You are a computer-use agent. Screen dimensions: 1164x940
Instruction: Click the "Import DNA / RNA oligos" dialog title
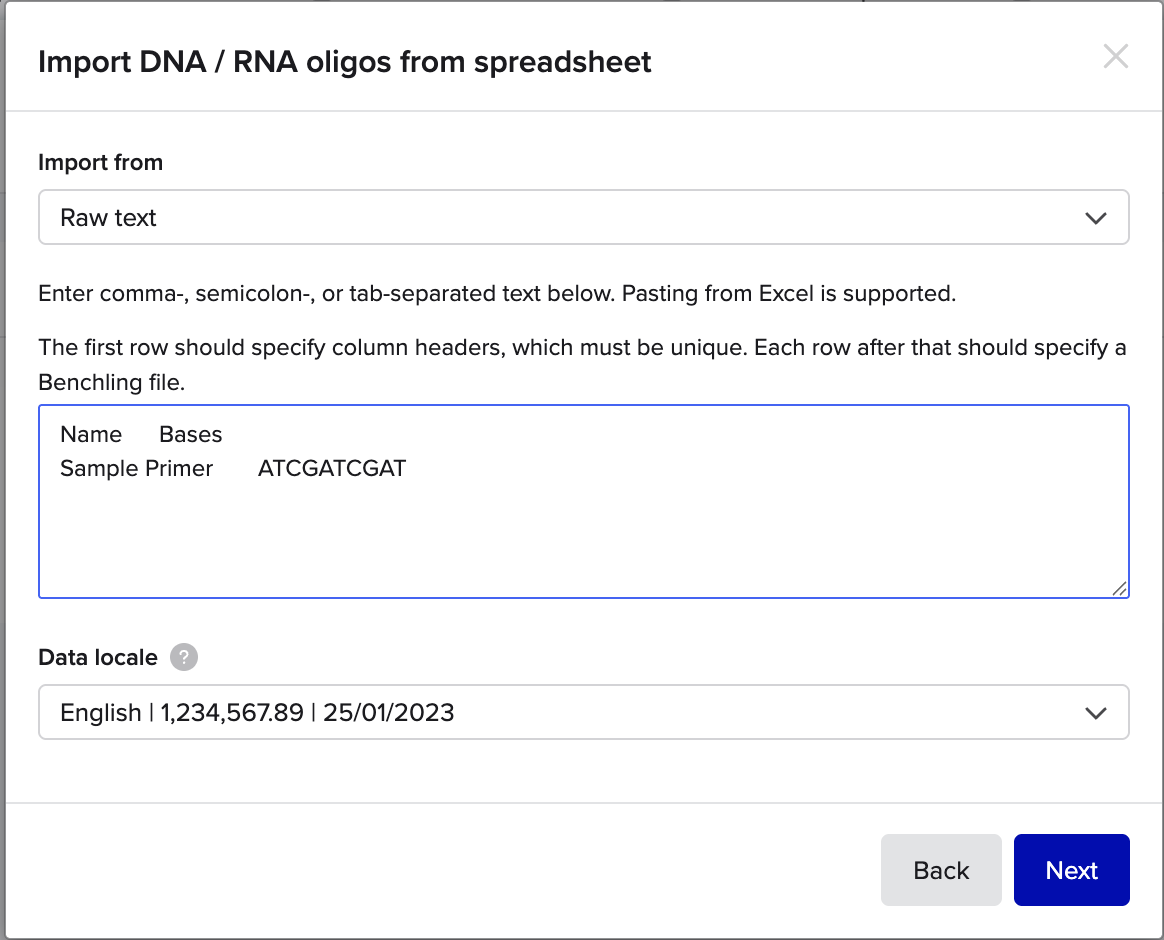point(344,62)
